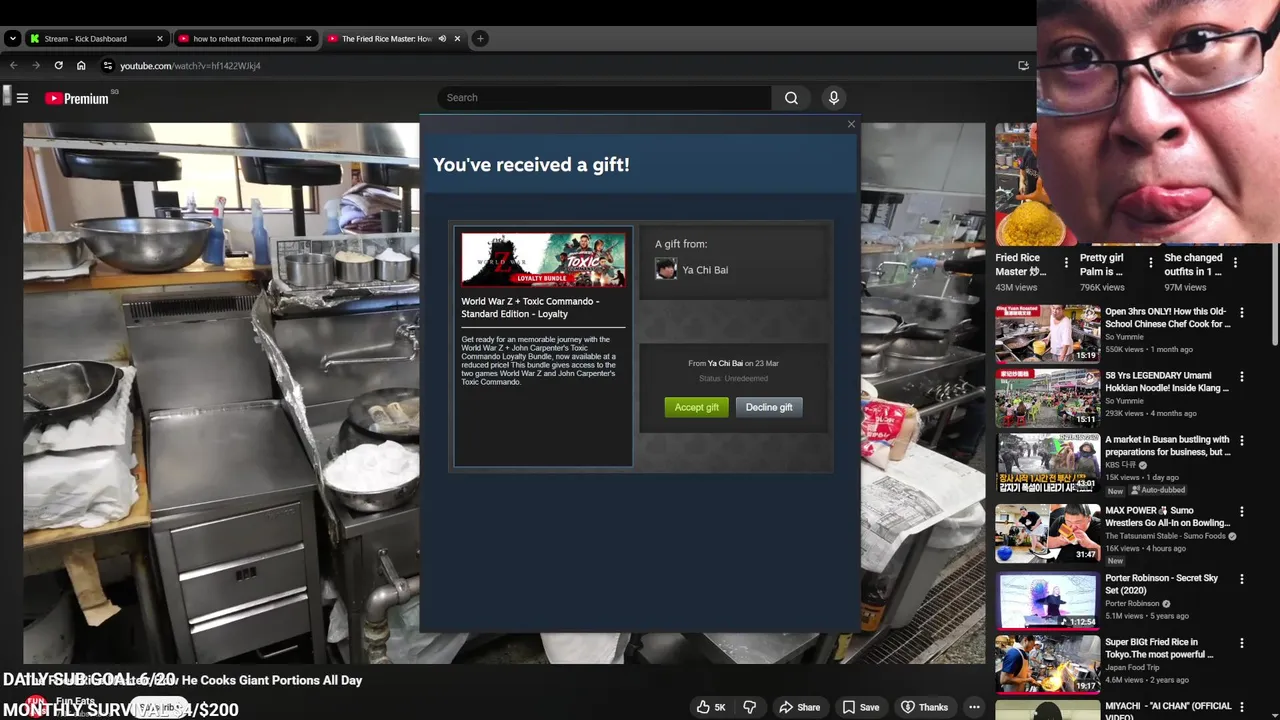1280x720 pixels.
Task: Save video to a playlist
Action: point(860,707)
